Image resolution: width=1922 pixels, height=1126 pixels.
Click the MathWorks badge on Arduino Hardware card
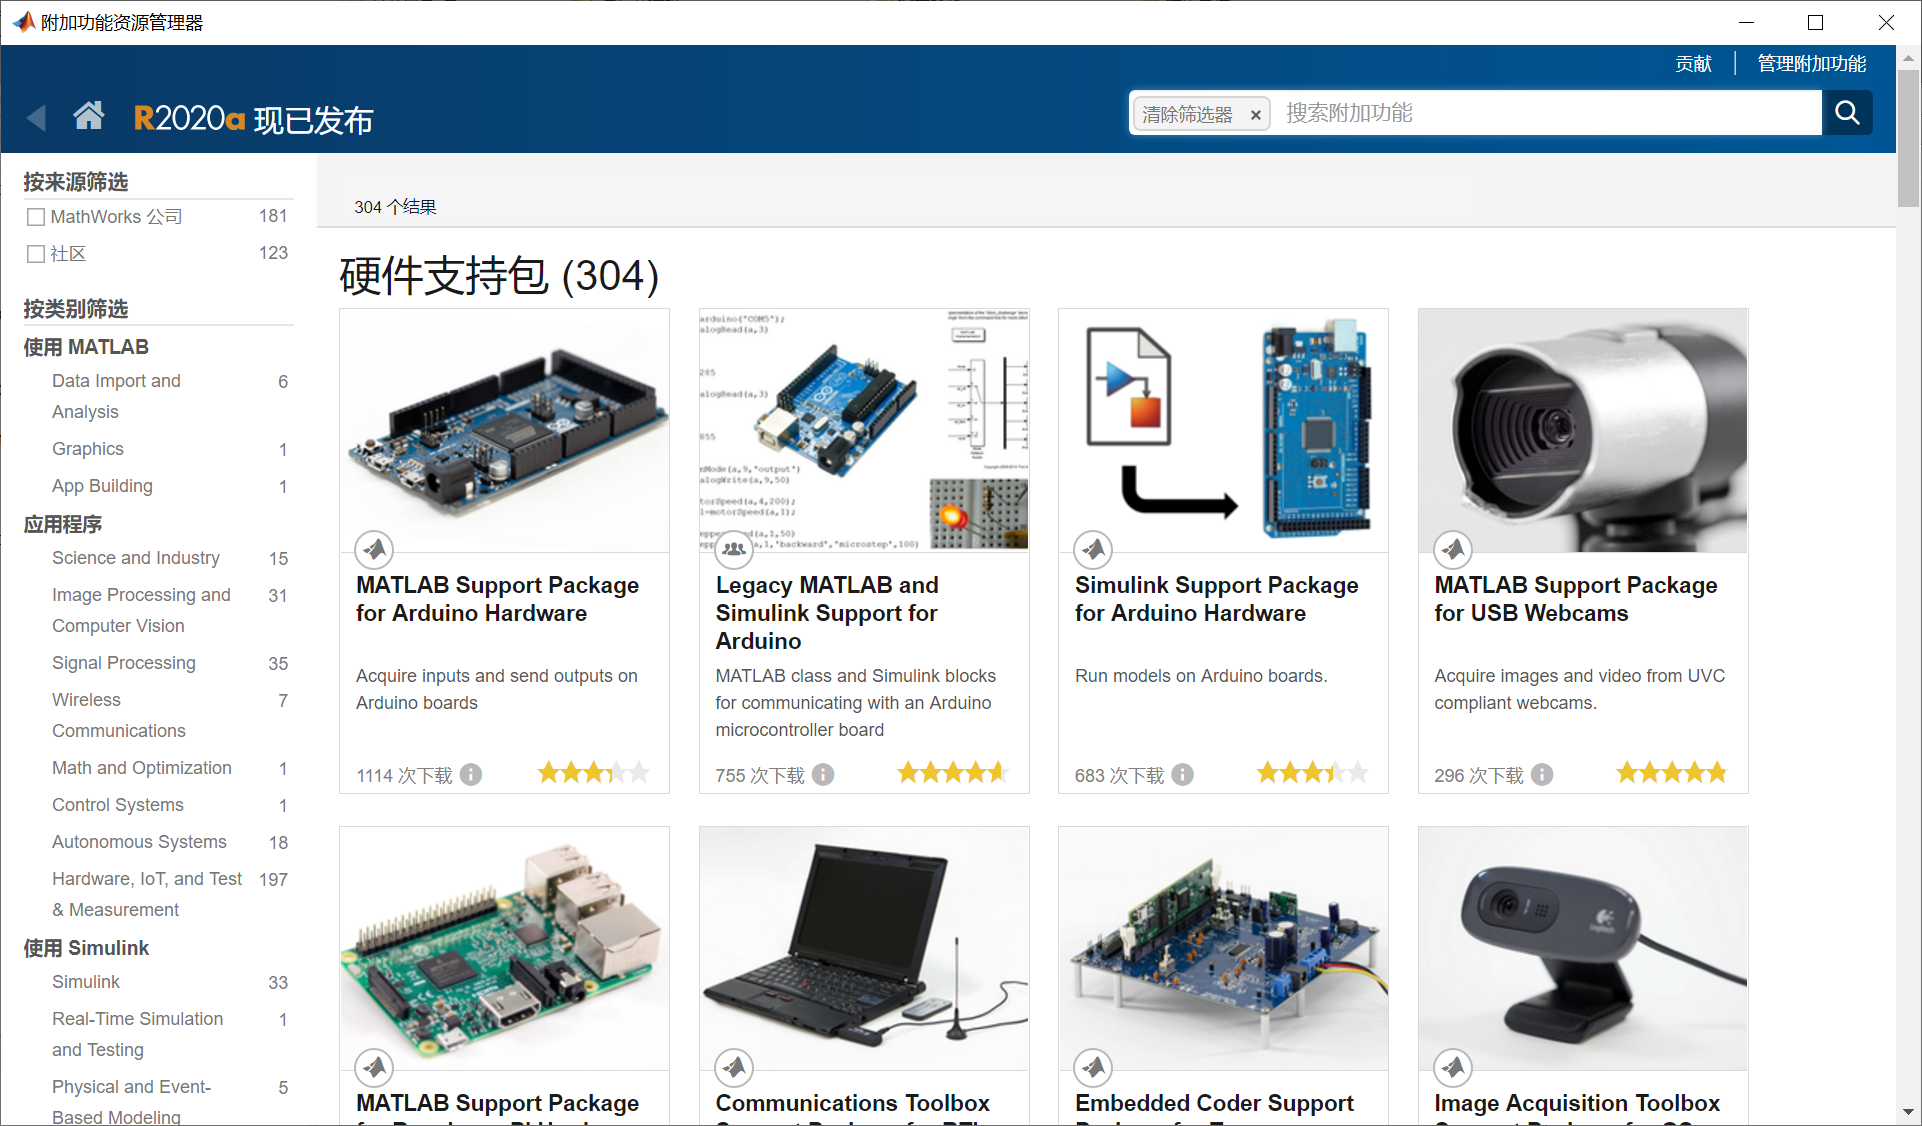coord(374,549)
